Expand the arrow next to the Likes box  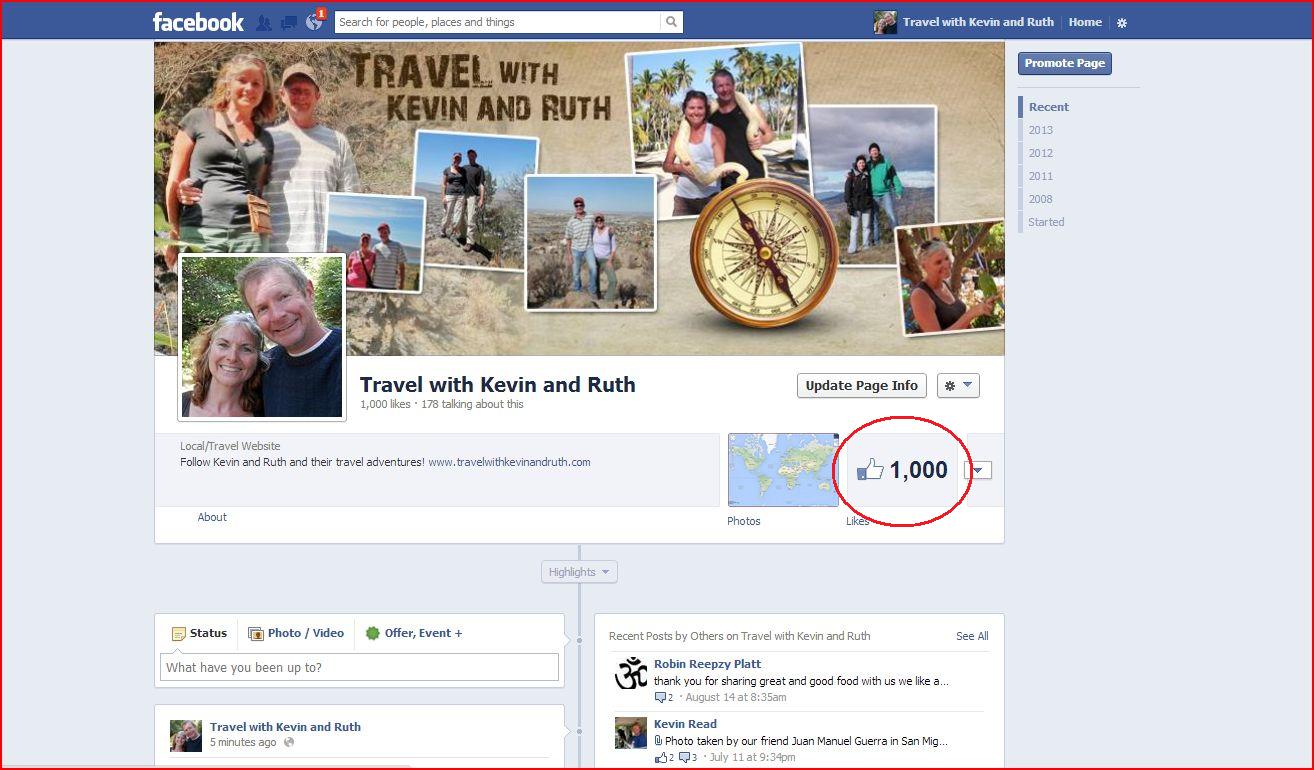(980, 469)
